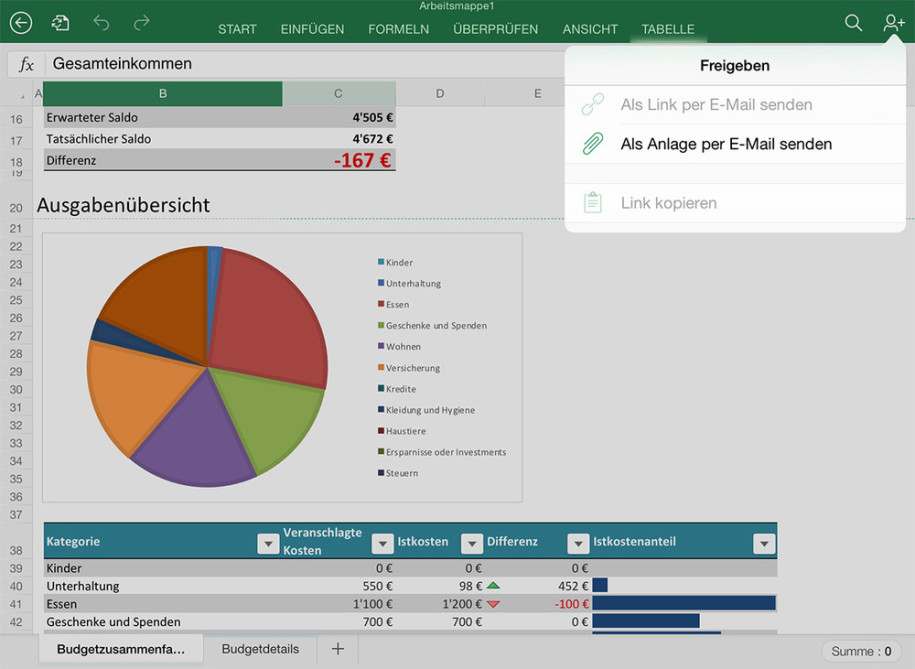Open Differenz column filter dropdown
Screen dimensions: 915x669
(x=577, y=543)
